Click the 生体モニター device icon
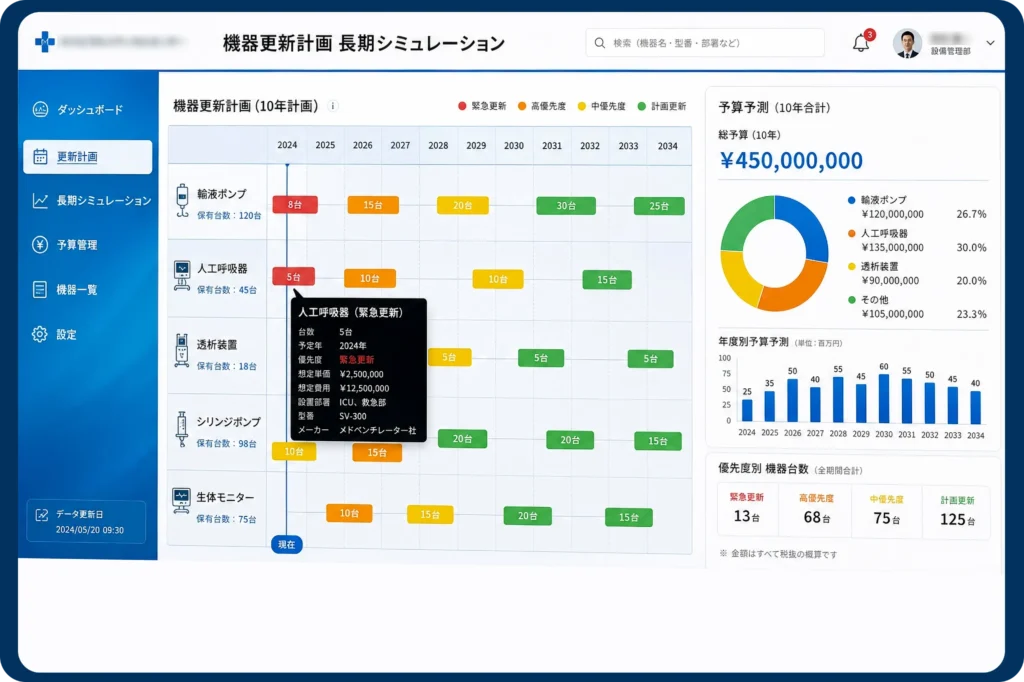 point(181,500)
